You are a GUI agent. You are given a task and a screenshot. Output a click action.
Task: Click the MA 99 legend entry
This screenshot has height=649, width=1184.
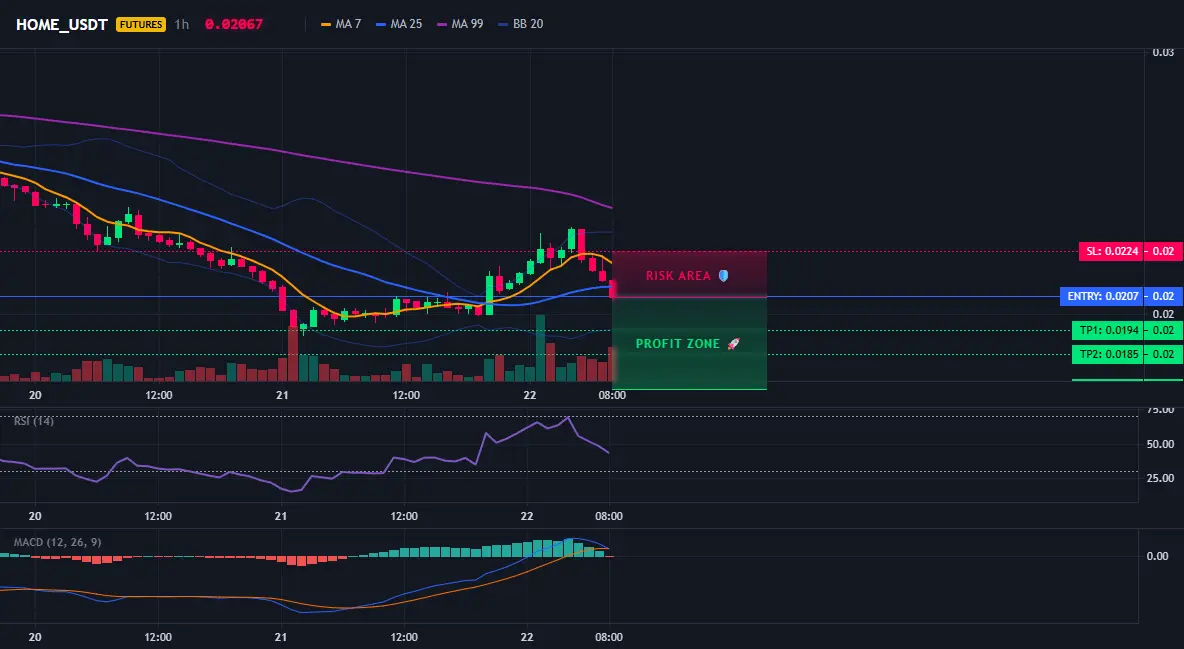click(x=460, y=24)
